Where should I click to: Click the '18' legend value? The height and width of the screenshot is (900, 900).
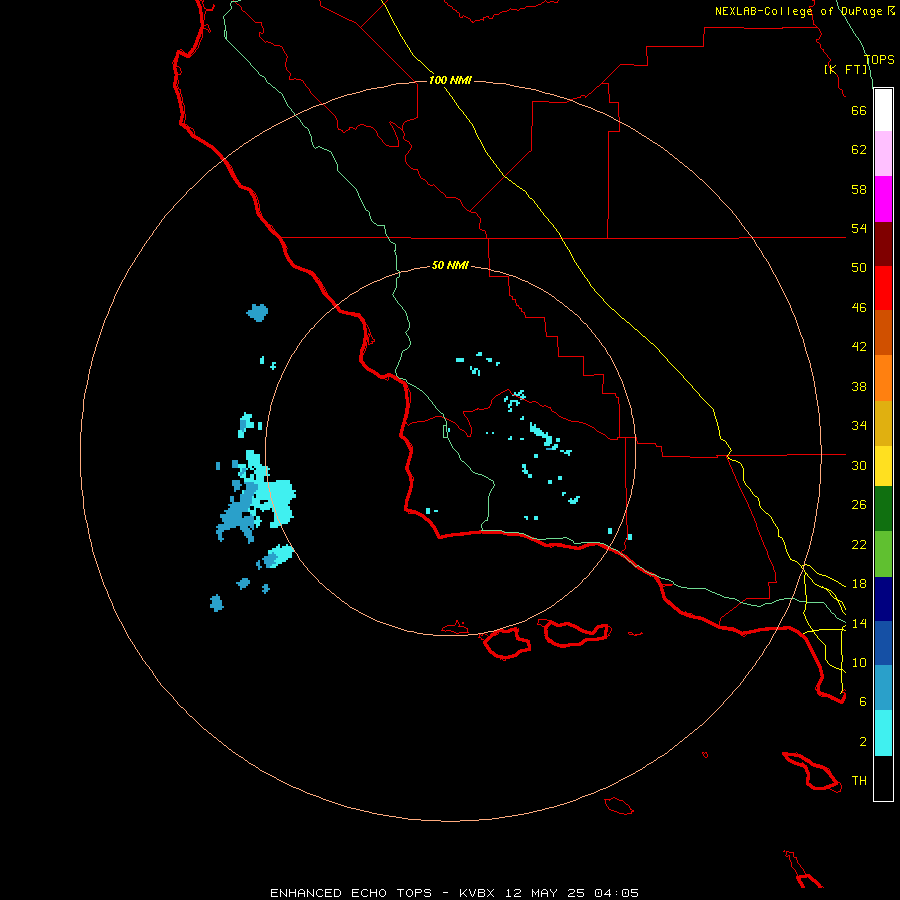[859, 584]
